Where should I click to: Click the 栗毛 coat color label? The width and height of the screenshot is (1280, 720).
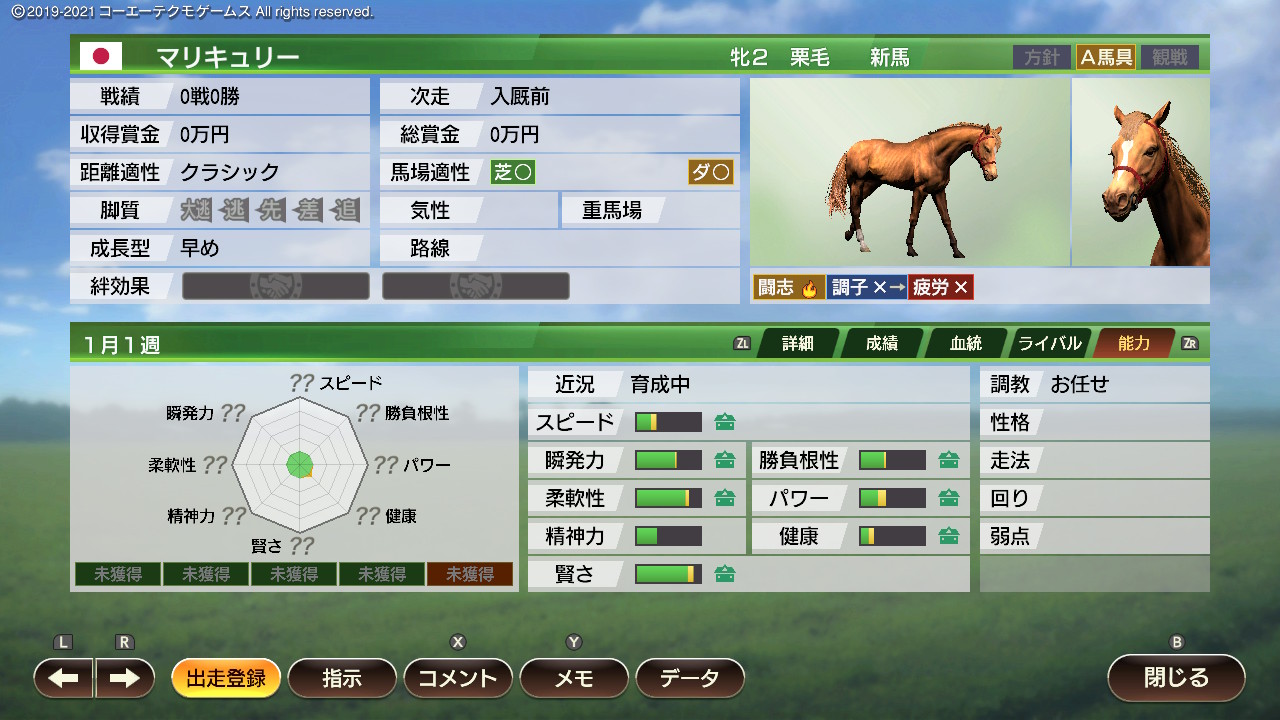tap(810, 57)
